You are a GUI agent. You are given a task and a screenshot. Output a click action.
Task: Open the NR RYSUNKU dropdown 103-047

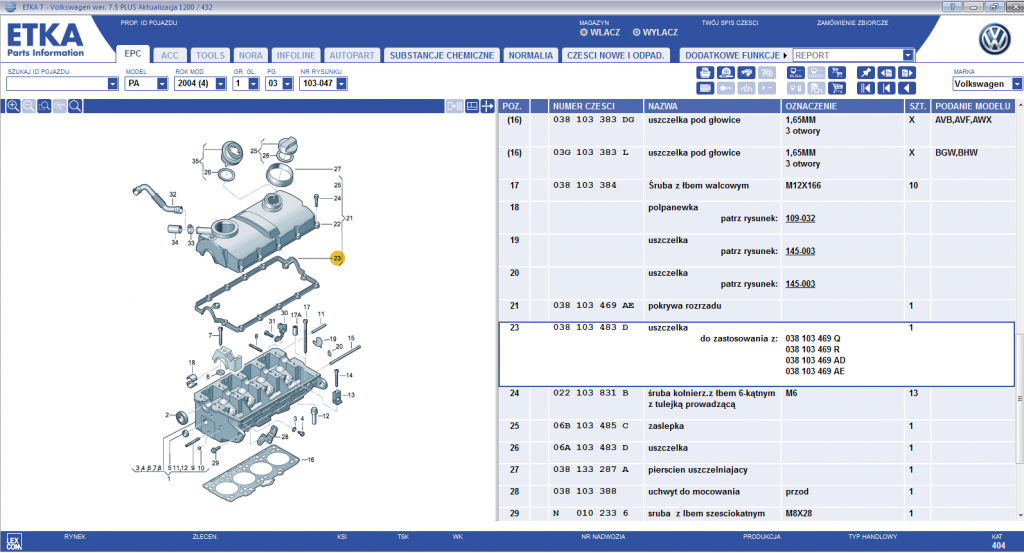pos(342,84)
